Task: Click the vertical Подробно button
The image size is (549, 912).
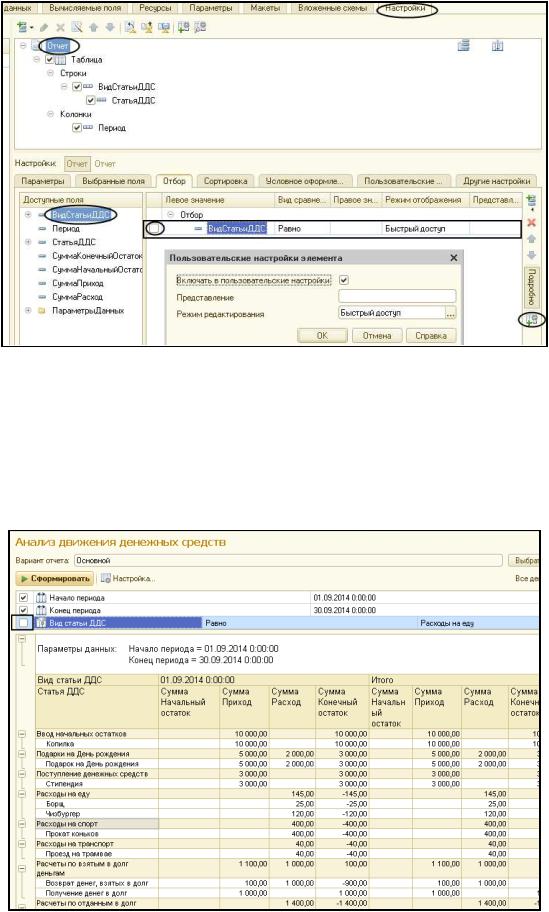Action: point(531,287)
